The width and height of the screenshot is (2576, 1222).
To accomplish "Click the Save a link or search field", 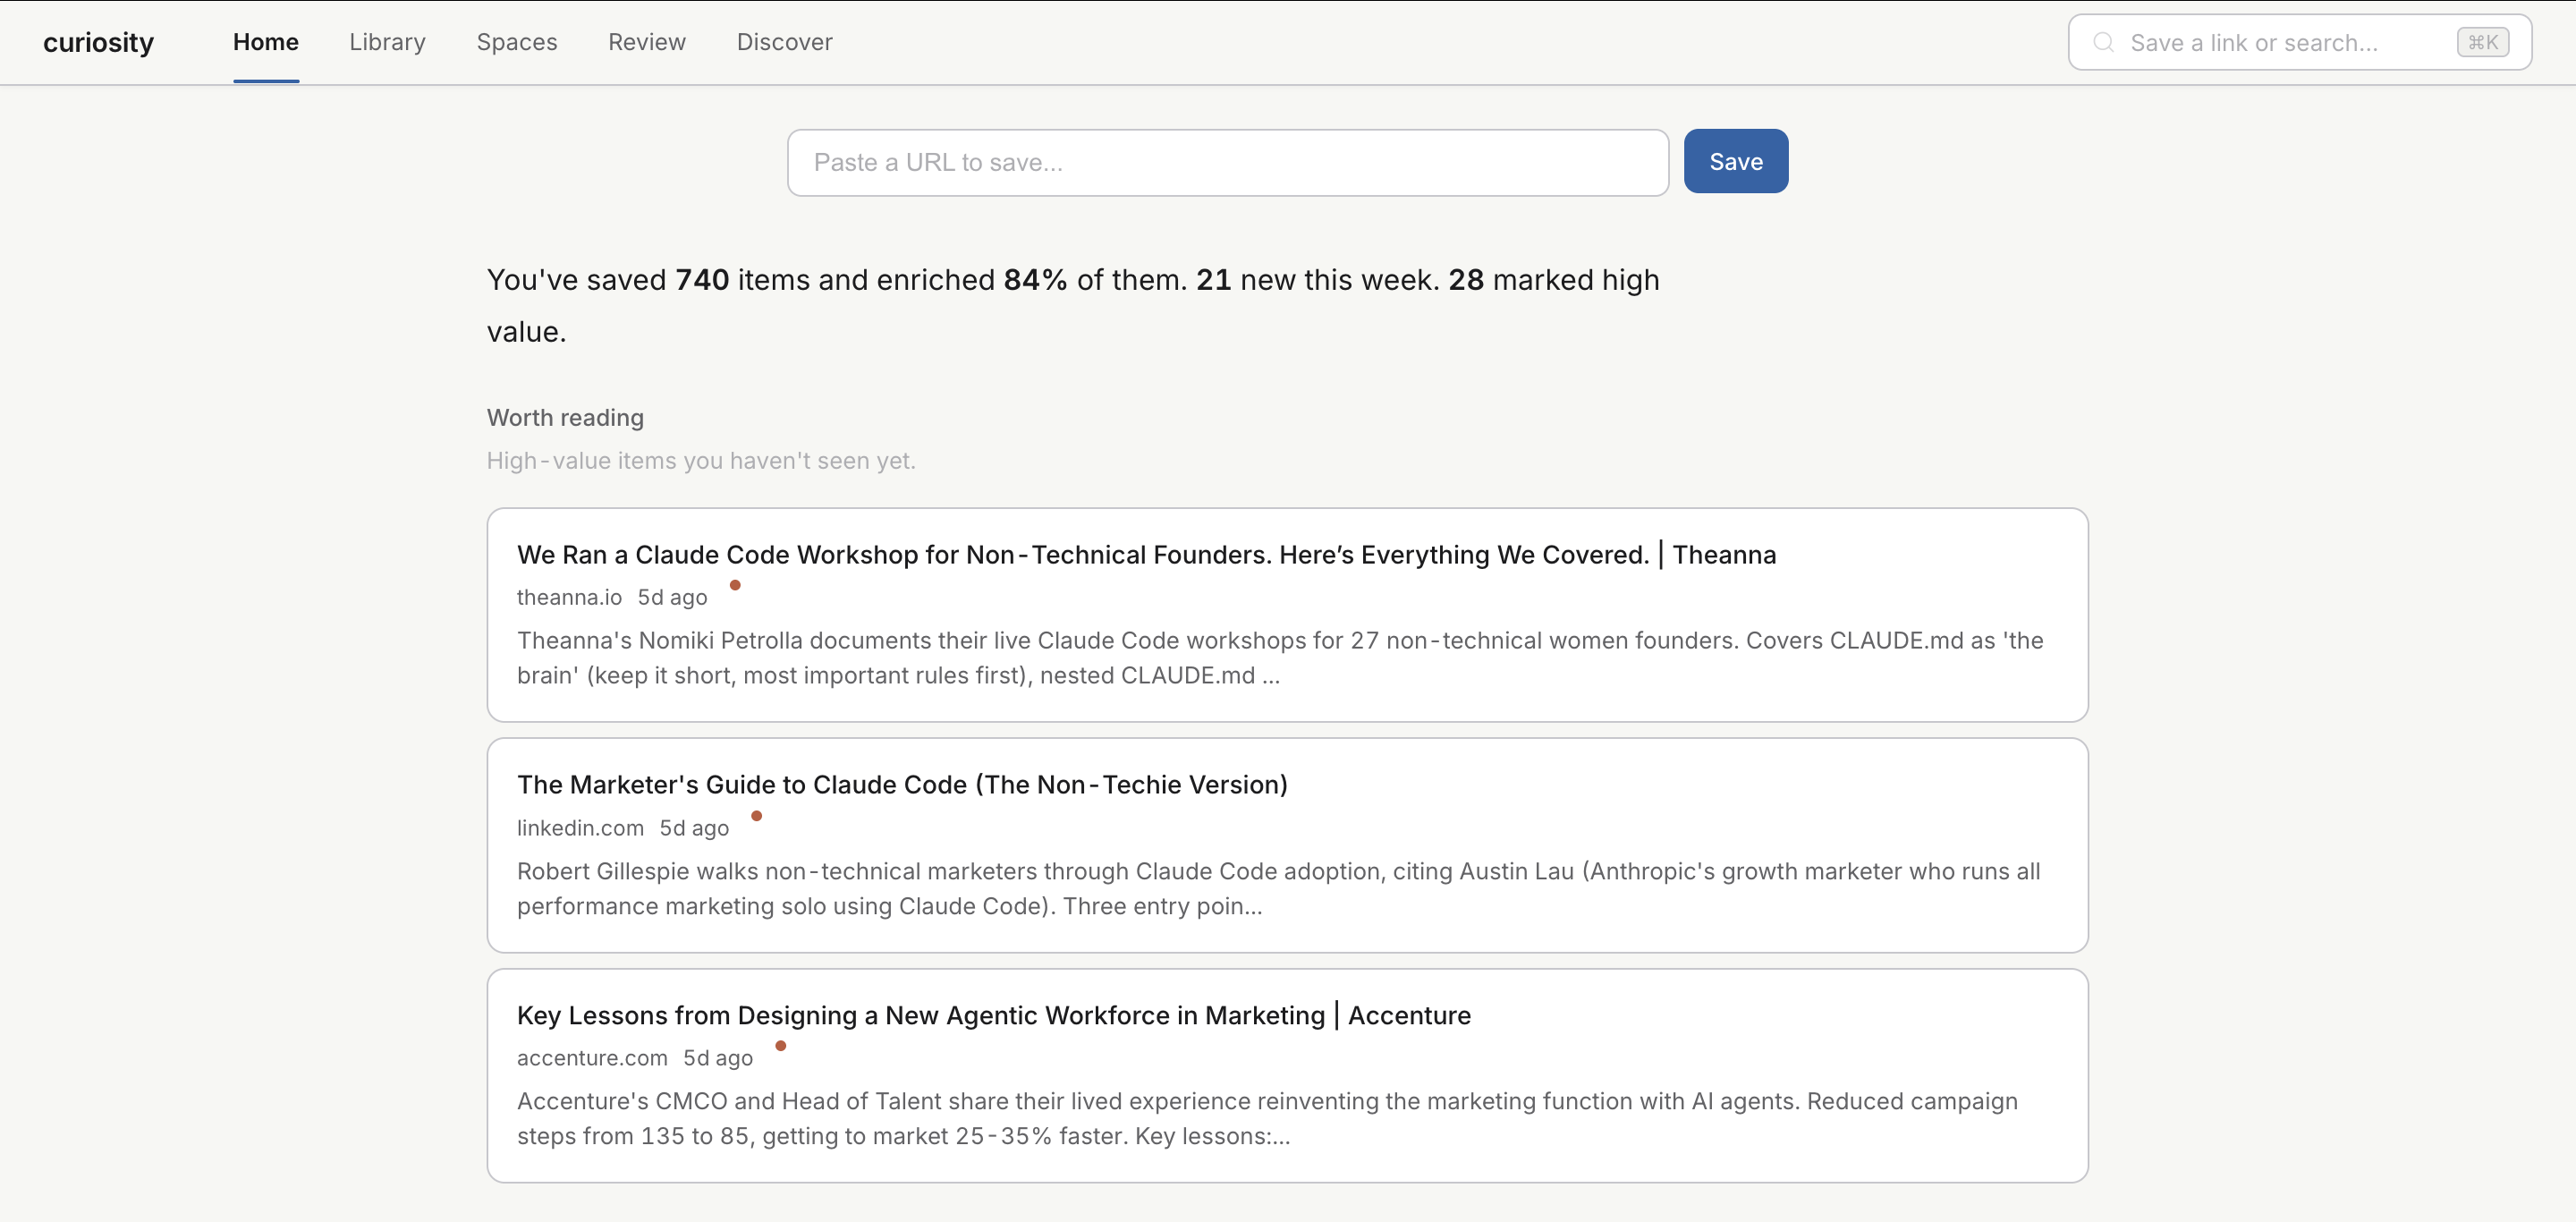I will point(2280,42).
